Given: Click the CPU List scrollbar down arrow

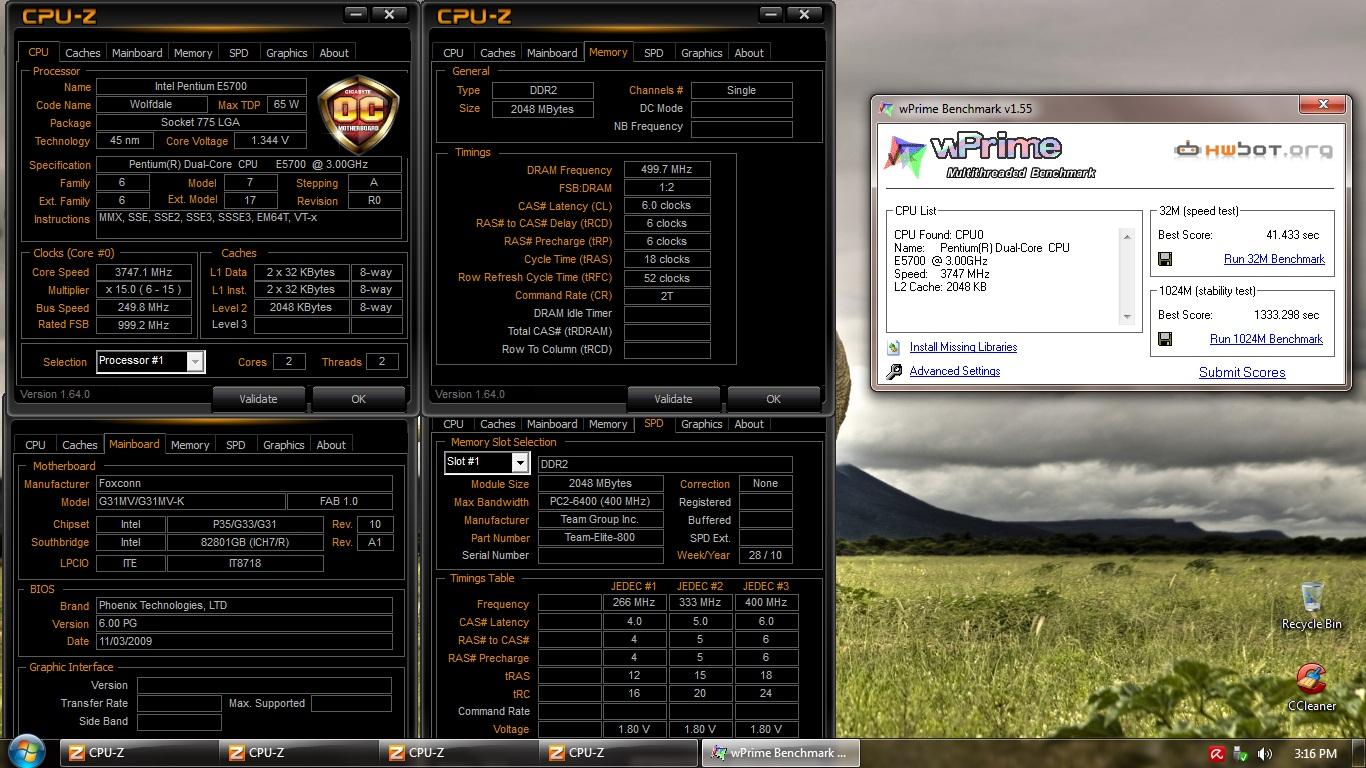Looking at the screenshot, I should pyautogui.click(x=1127, y=317).
